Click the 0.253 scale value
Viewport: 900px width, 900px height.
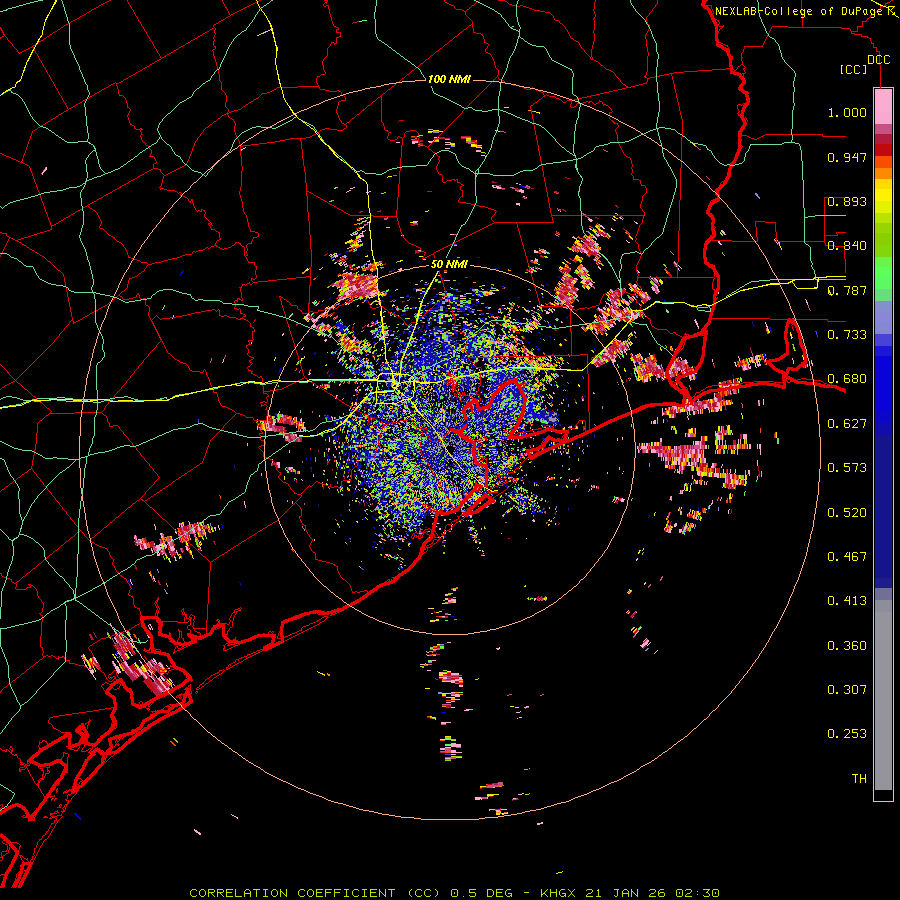pos(847,734)
